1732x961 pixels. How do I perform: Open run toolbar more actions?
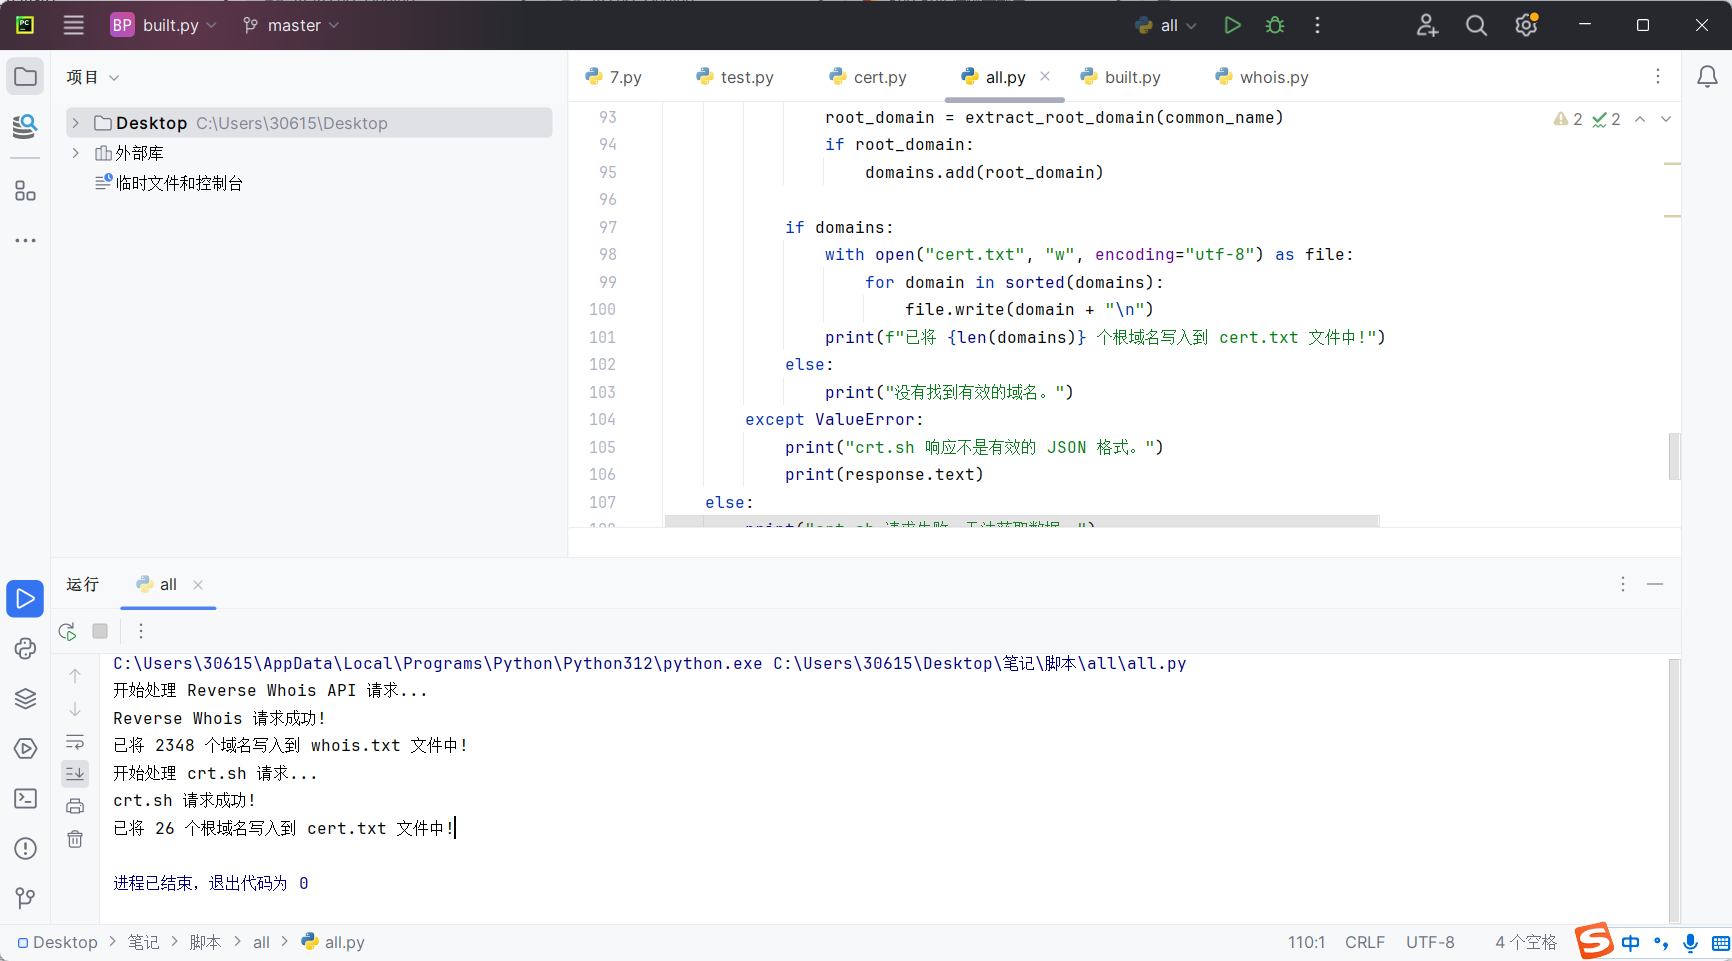tap(141, 631)
